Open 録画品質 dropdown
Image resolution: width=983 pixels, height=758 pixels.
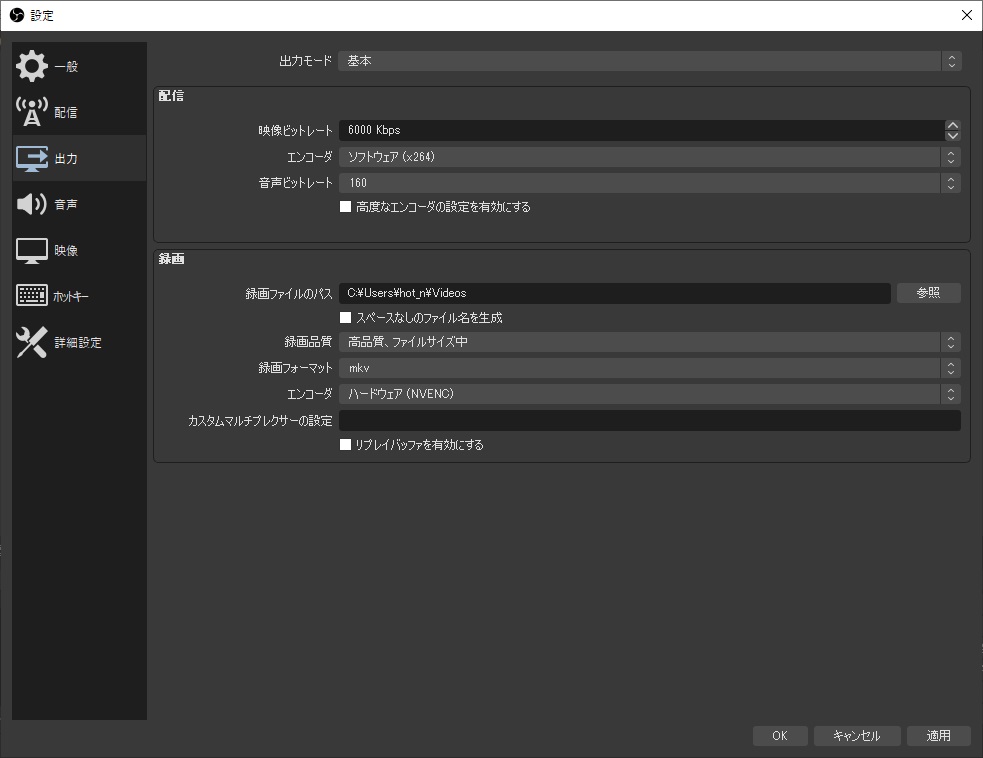point(649,342)
